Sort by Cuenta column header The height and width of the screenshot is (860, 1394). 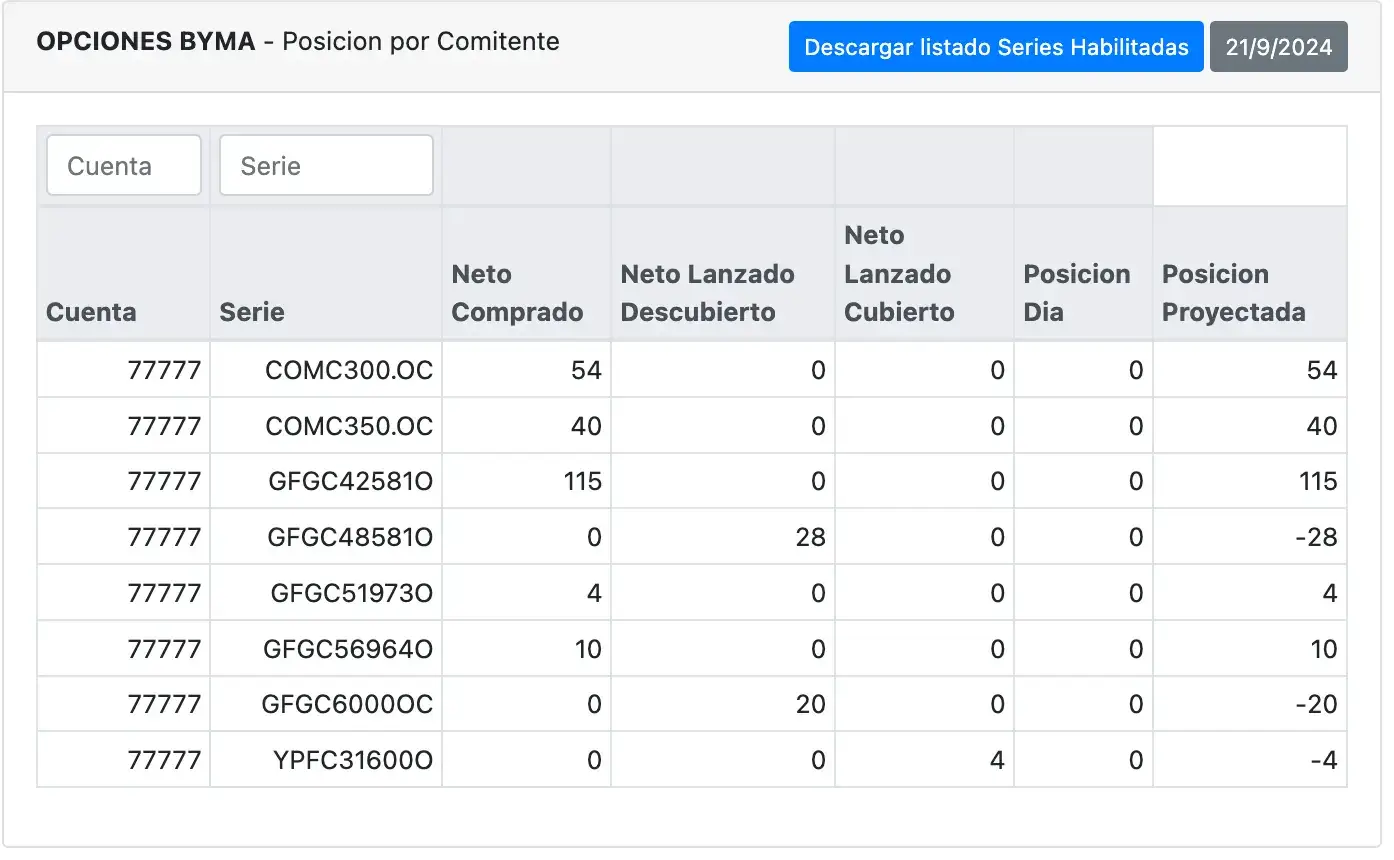click(x=91, y=312)
